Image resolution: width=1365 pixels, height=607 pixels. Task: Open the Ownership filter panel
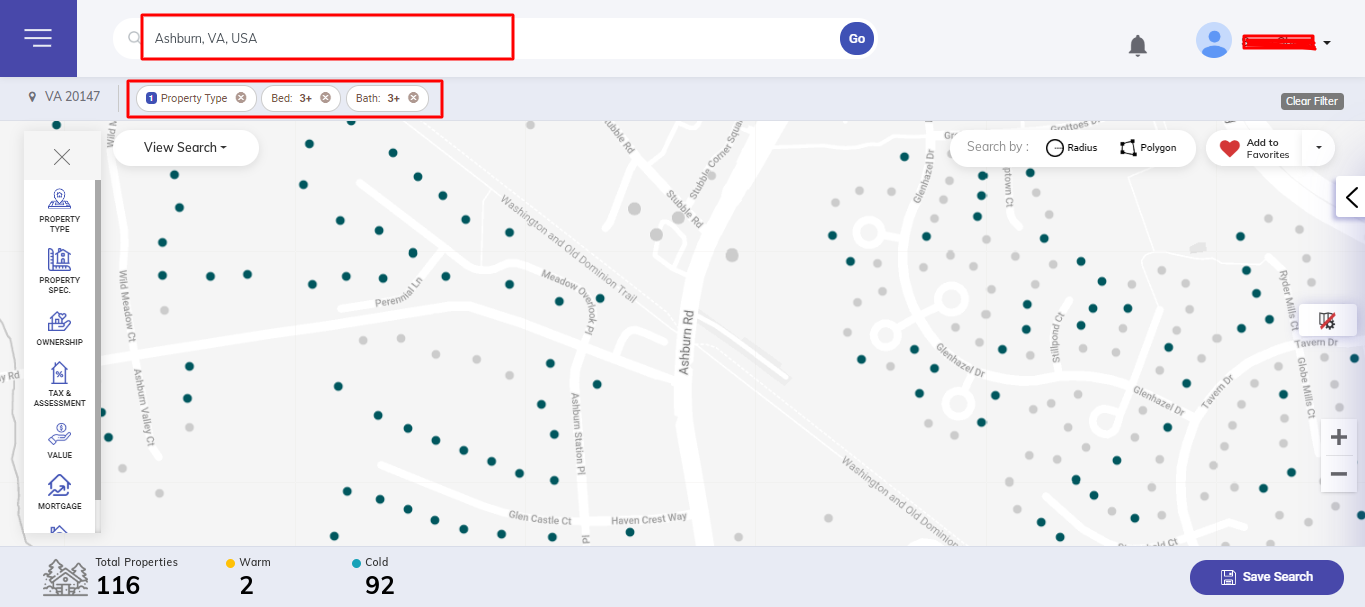click(x=60, y=329)
